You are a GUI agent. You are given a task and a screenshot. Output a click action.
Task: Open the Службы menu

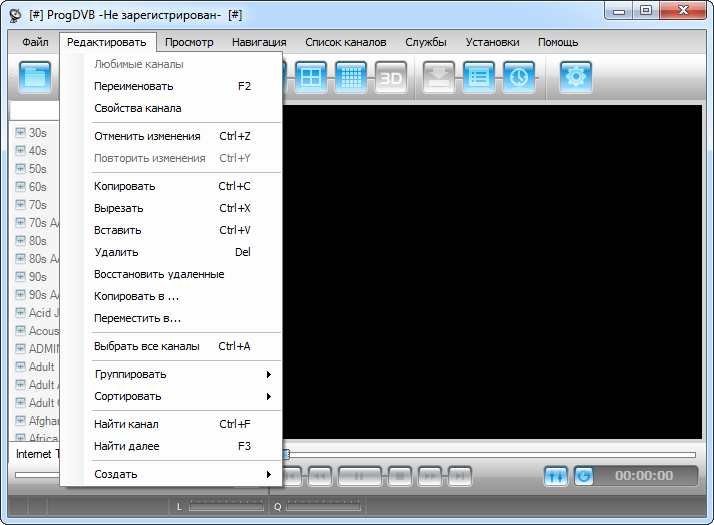(x=426, y=42)
